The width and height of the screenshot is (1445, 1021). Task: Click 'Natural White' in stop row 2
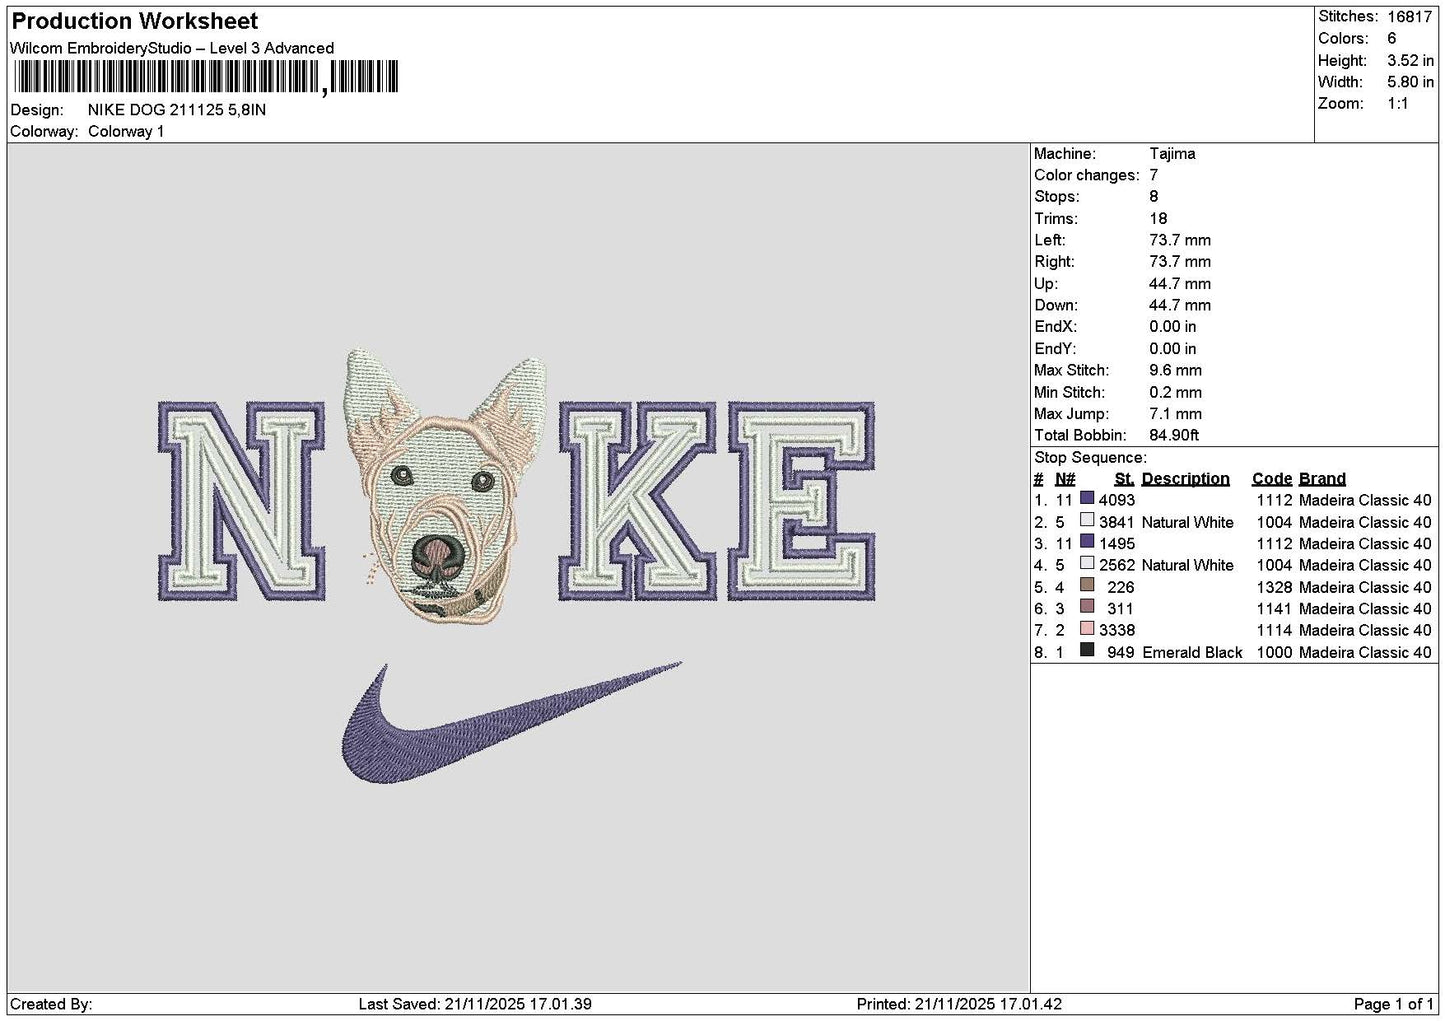(1188, 522)
